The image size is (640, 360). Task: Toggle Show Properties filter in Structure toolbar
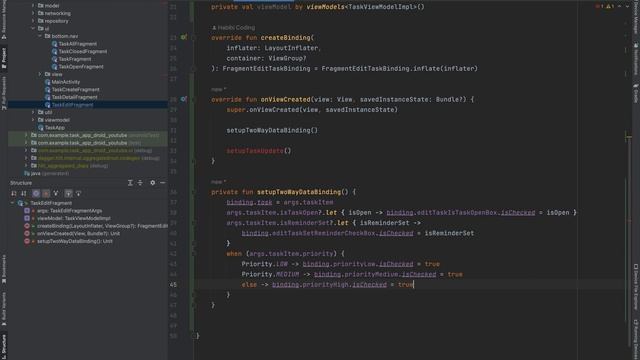coord(46,193)
